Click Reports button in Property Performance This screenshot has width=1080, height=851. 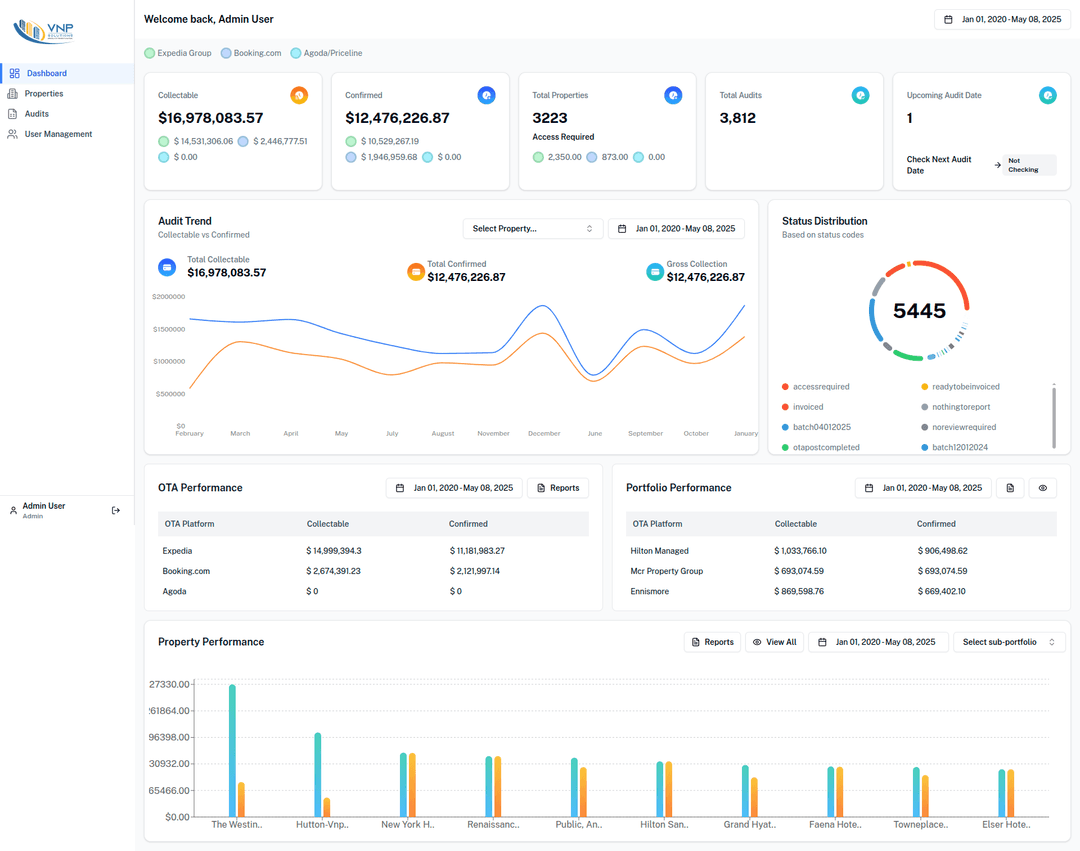coord(713,642)
